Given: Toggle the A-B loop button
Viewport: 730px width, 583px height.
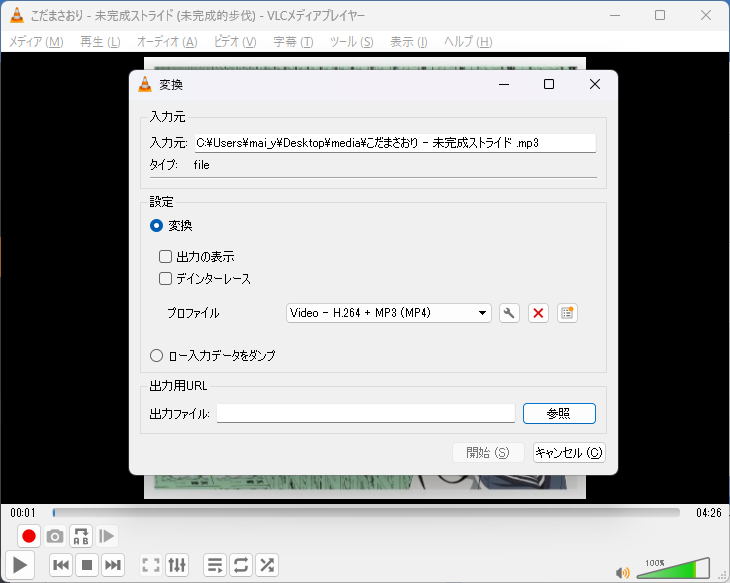Looking at the screenshot, I should point(81,536).
